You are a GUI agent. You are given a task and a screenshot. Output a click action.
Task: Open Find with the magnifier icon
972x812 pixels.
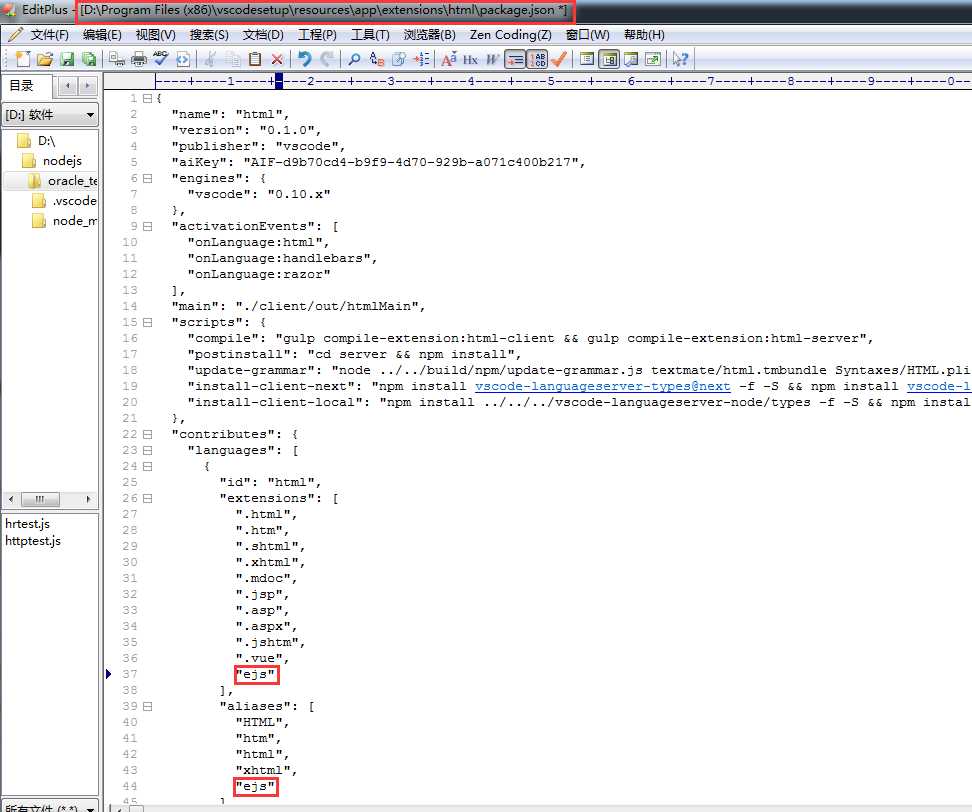tap(354, 59)
